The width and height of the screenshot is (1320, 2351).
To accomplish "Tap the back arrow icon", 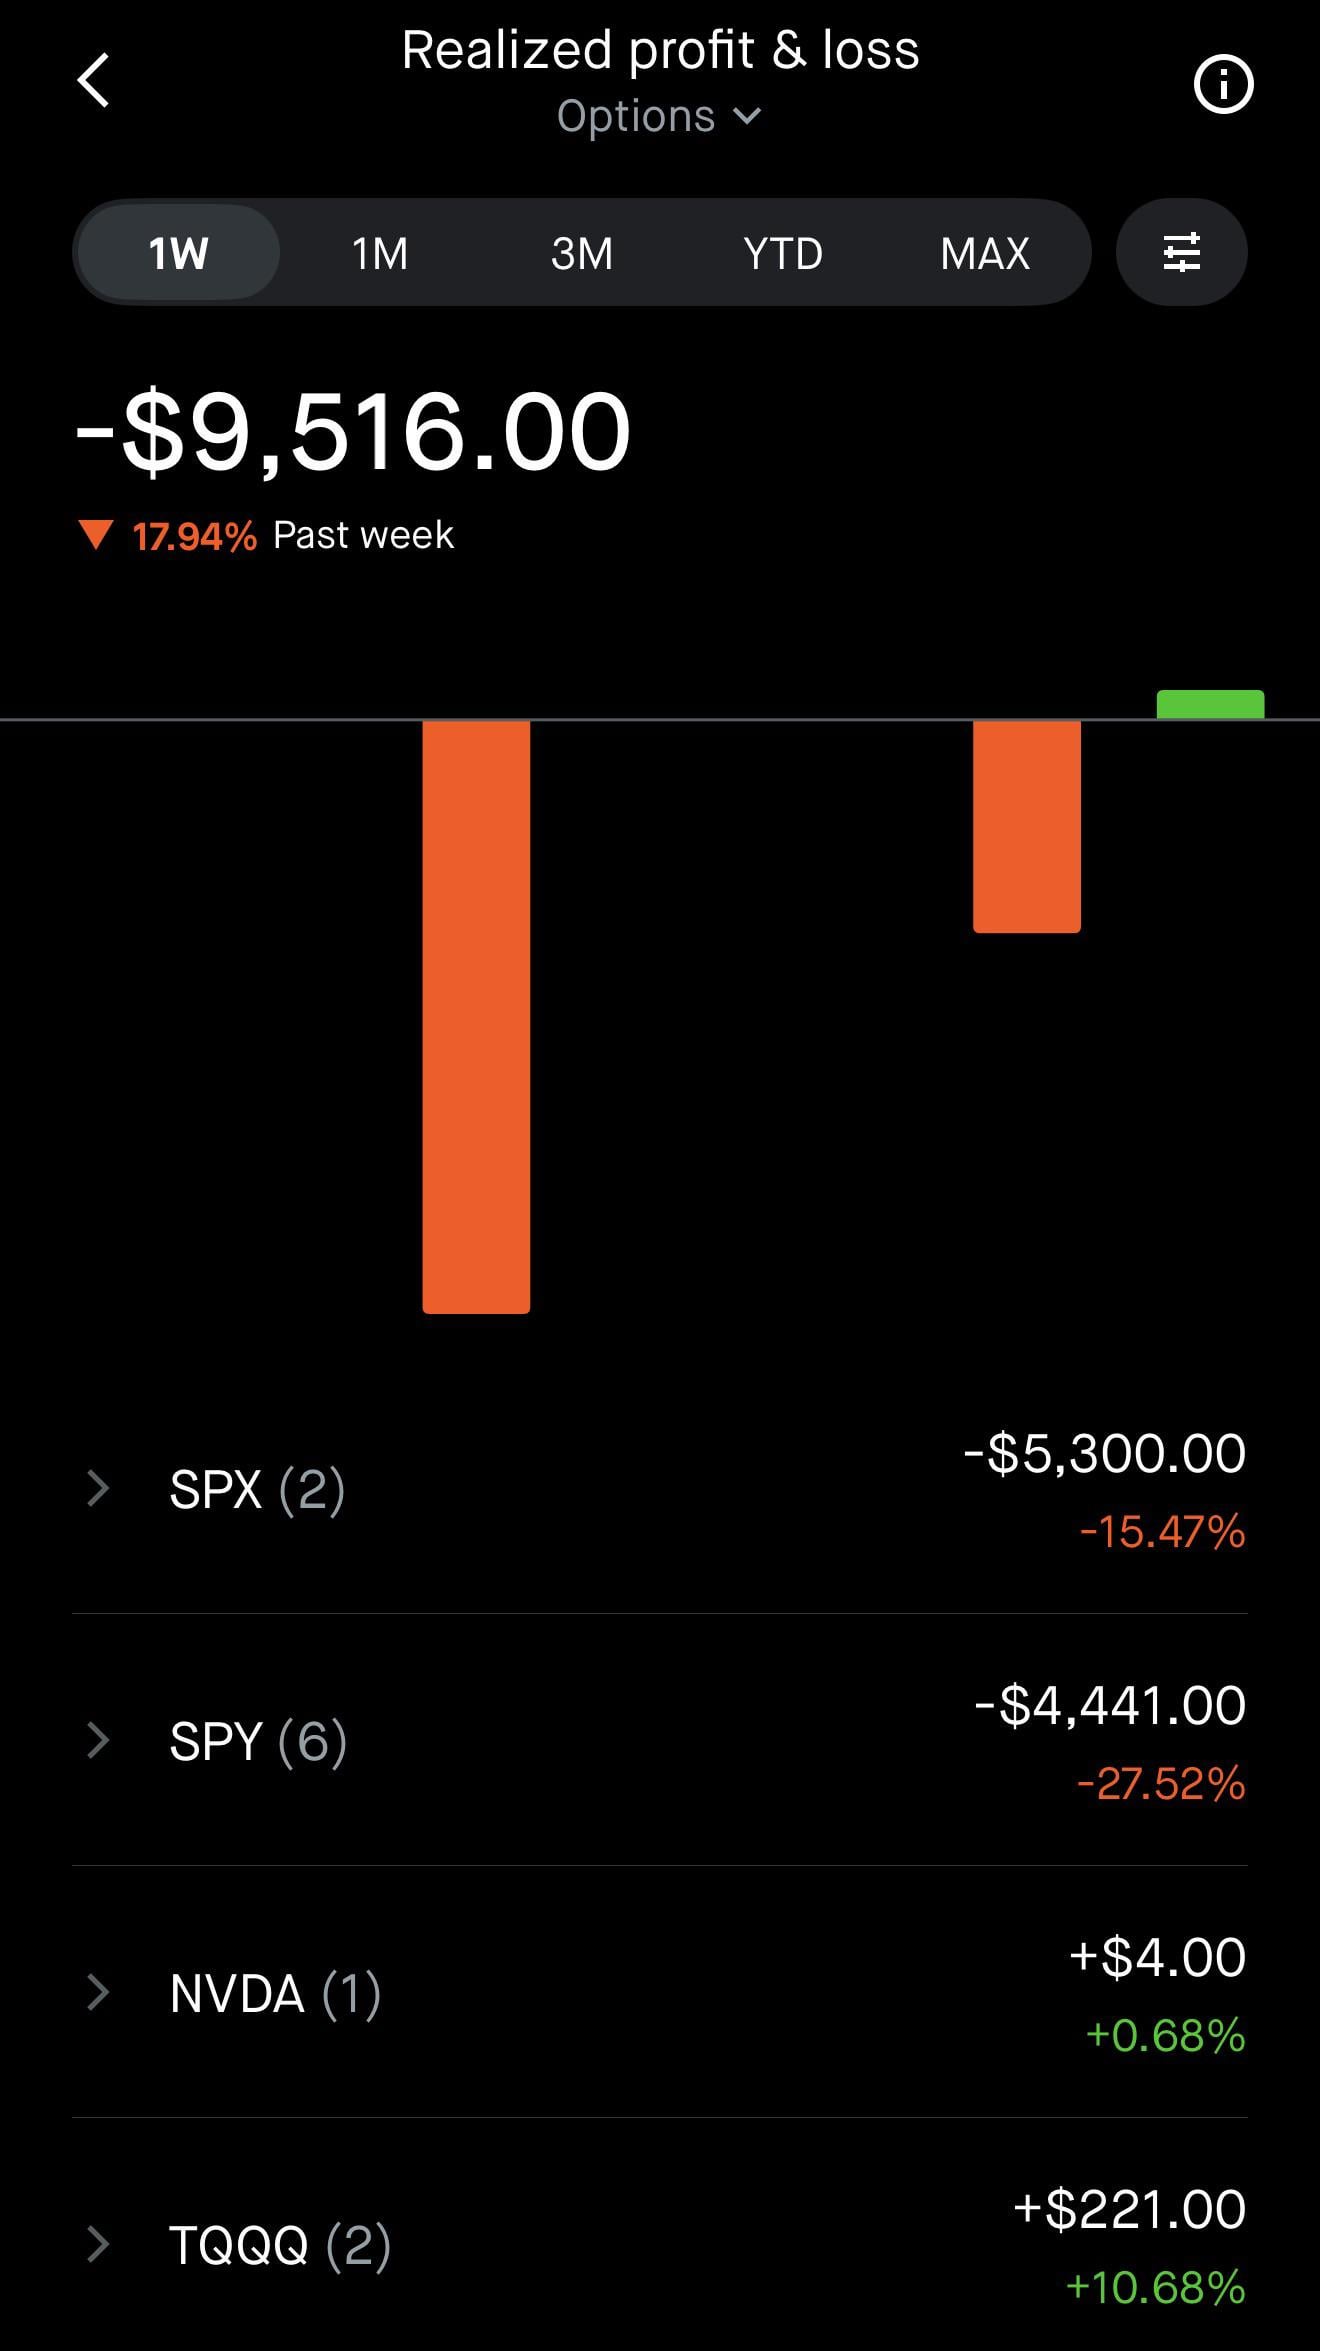I will click(x=94, y=81).
